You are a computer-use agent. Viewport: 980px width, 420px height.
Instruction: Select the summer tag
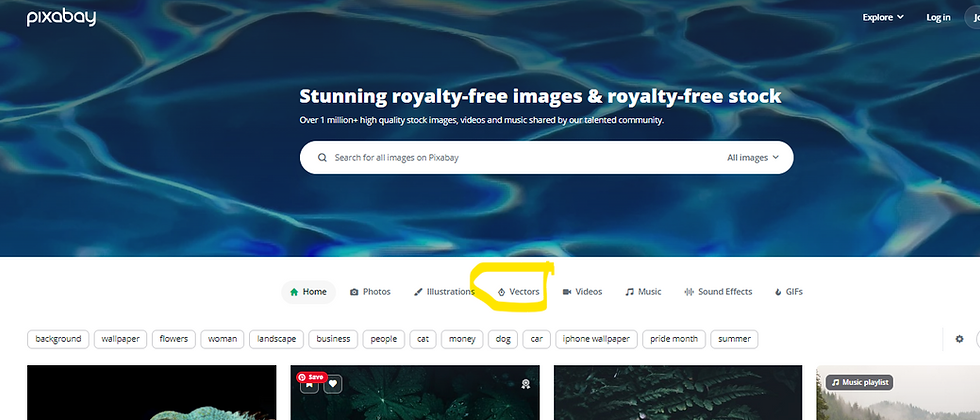(734, 339)
